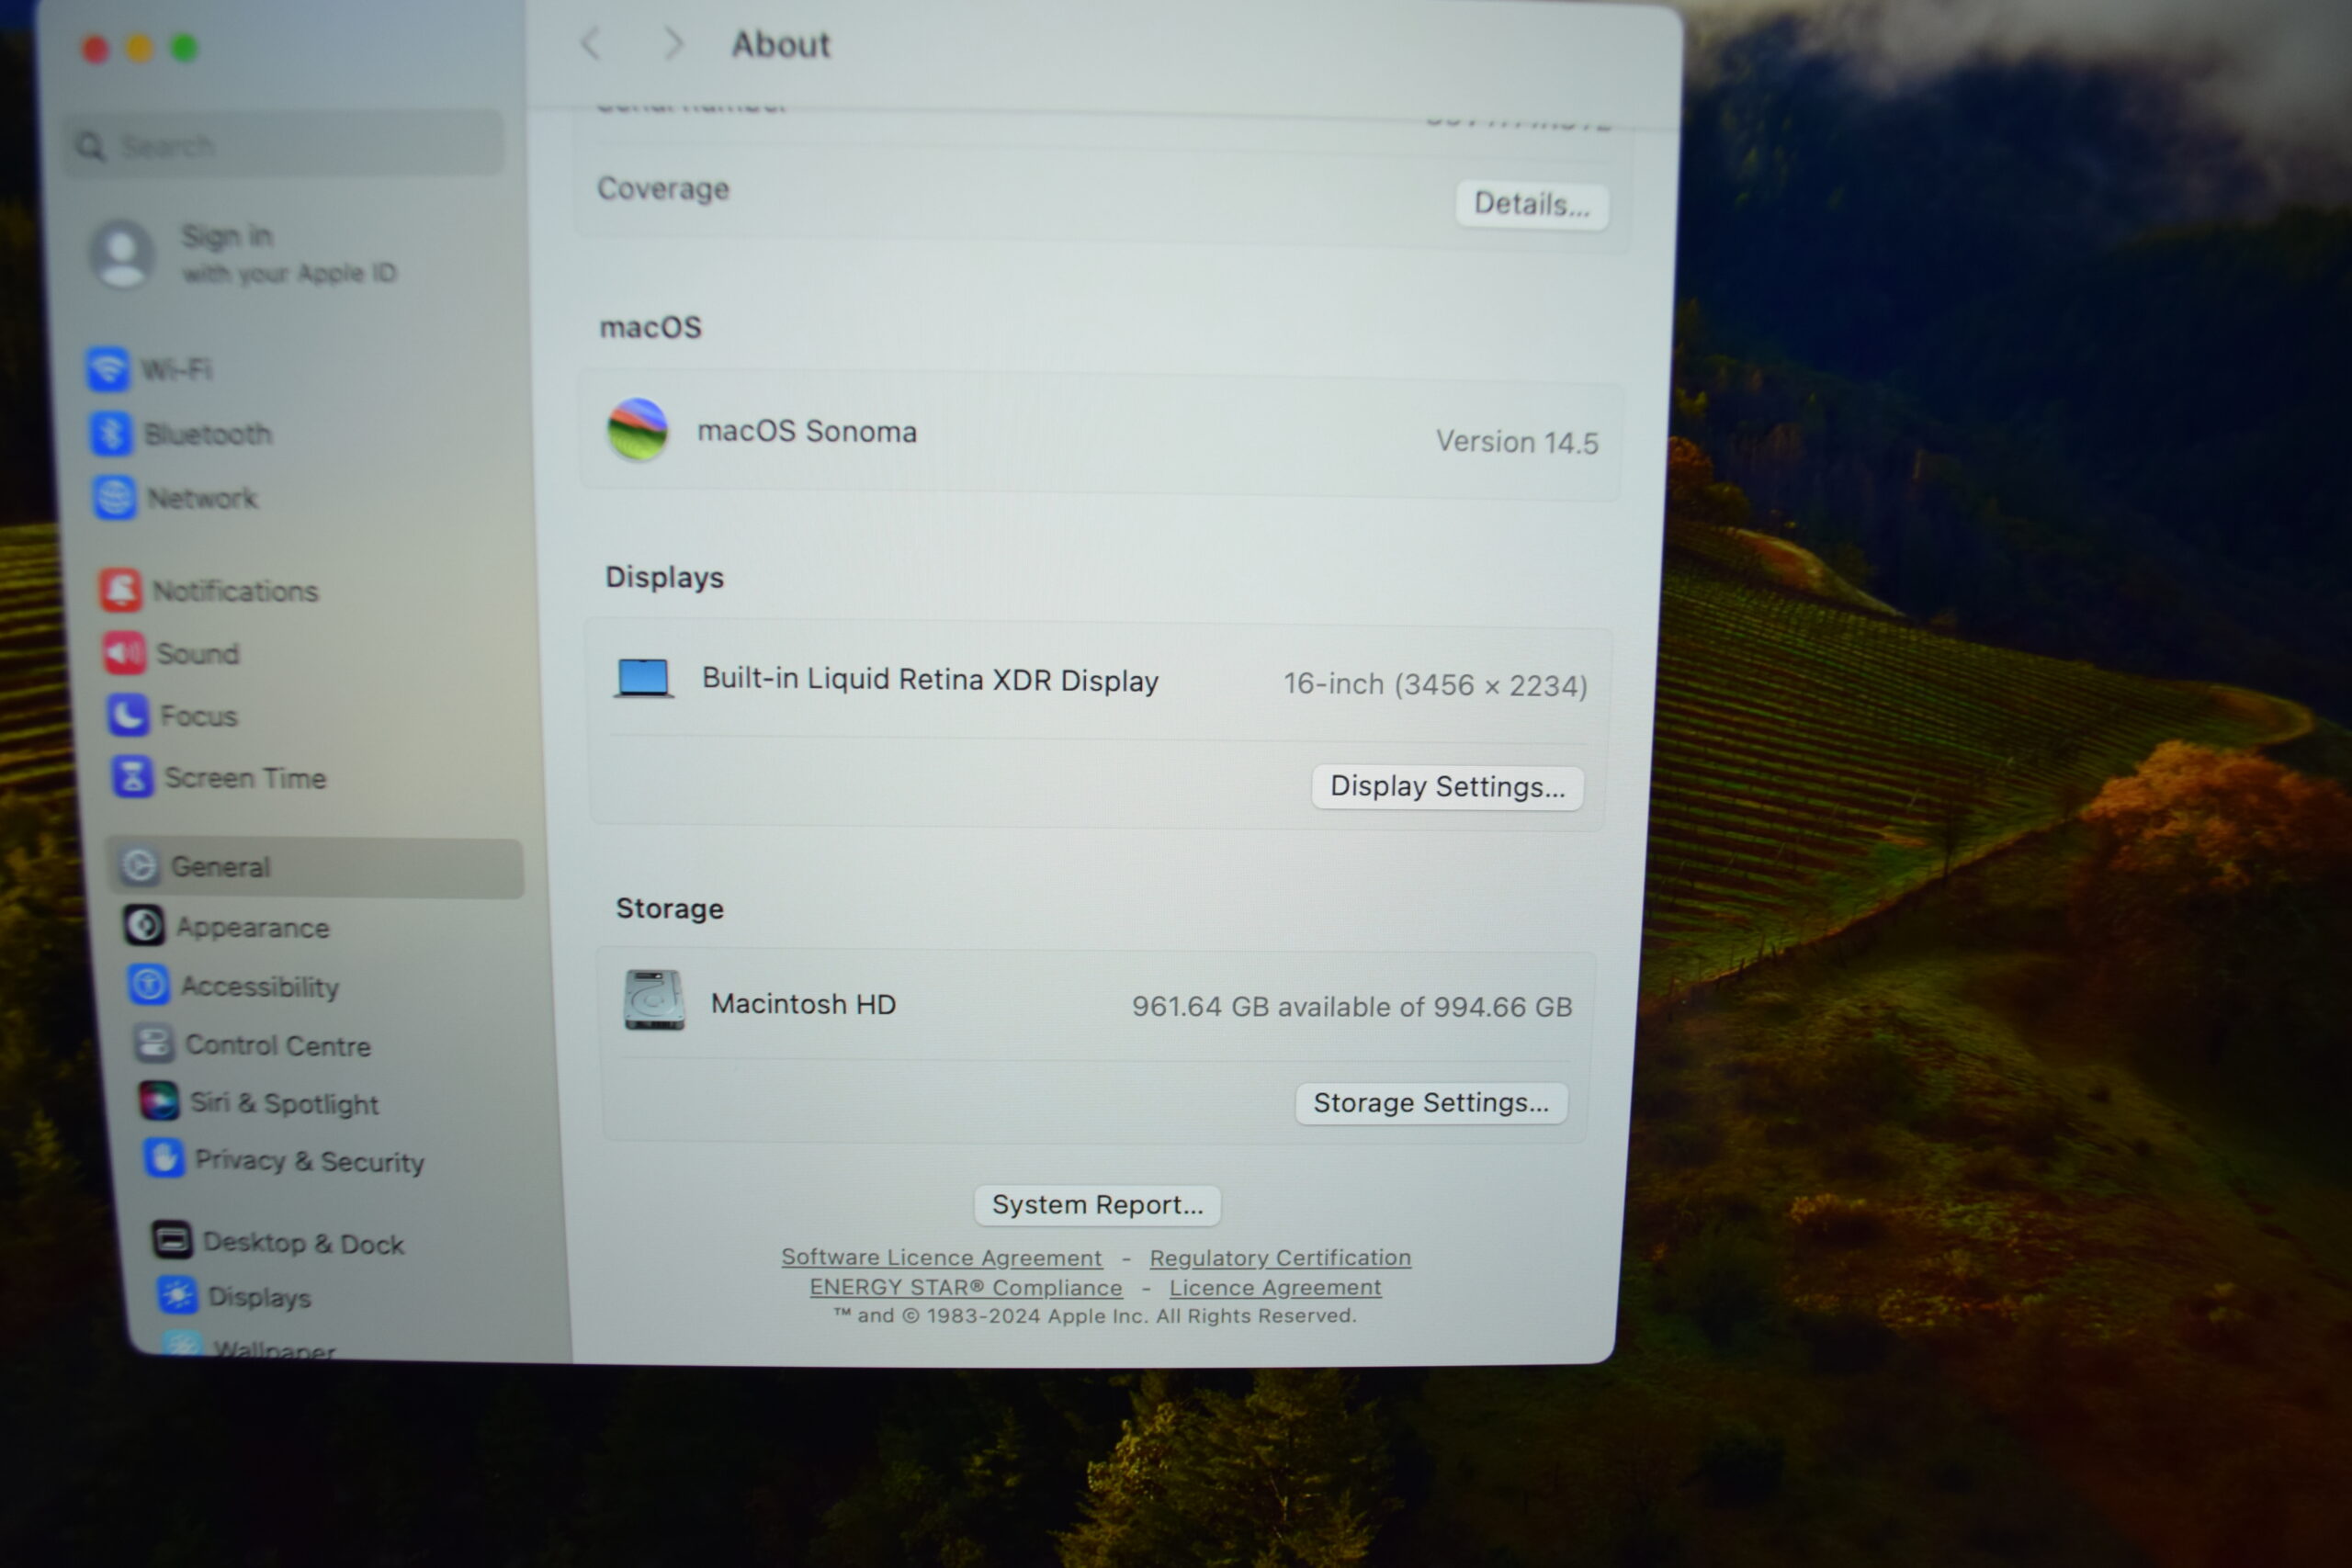The width and height of the screenshot is (2352, 1568).
Task: Click the Search field in sidebar
Action: pyautogui.click(x=284, y=145)
